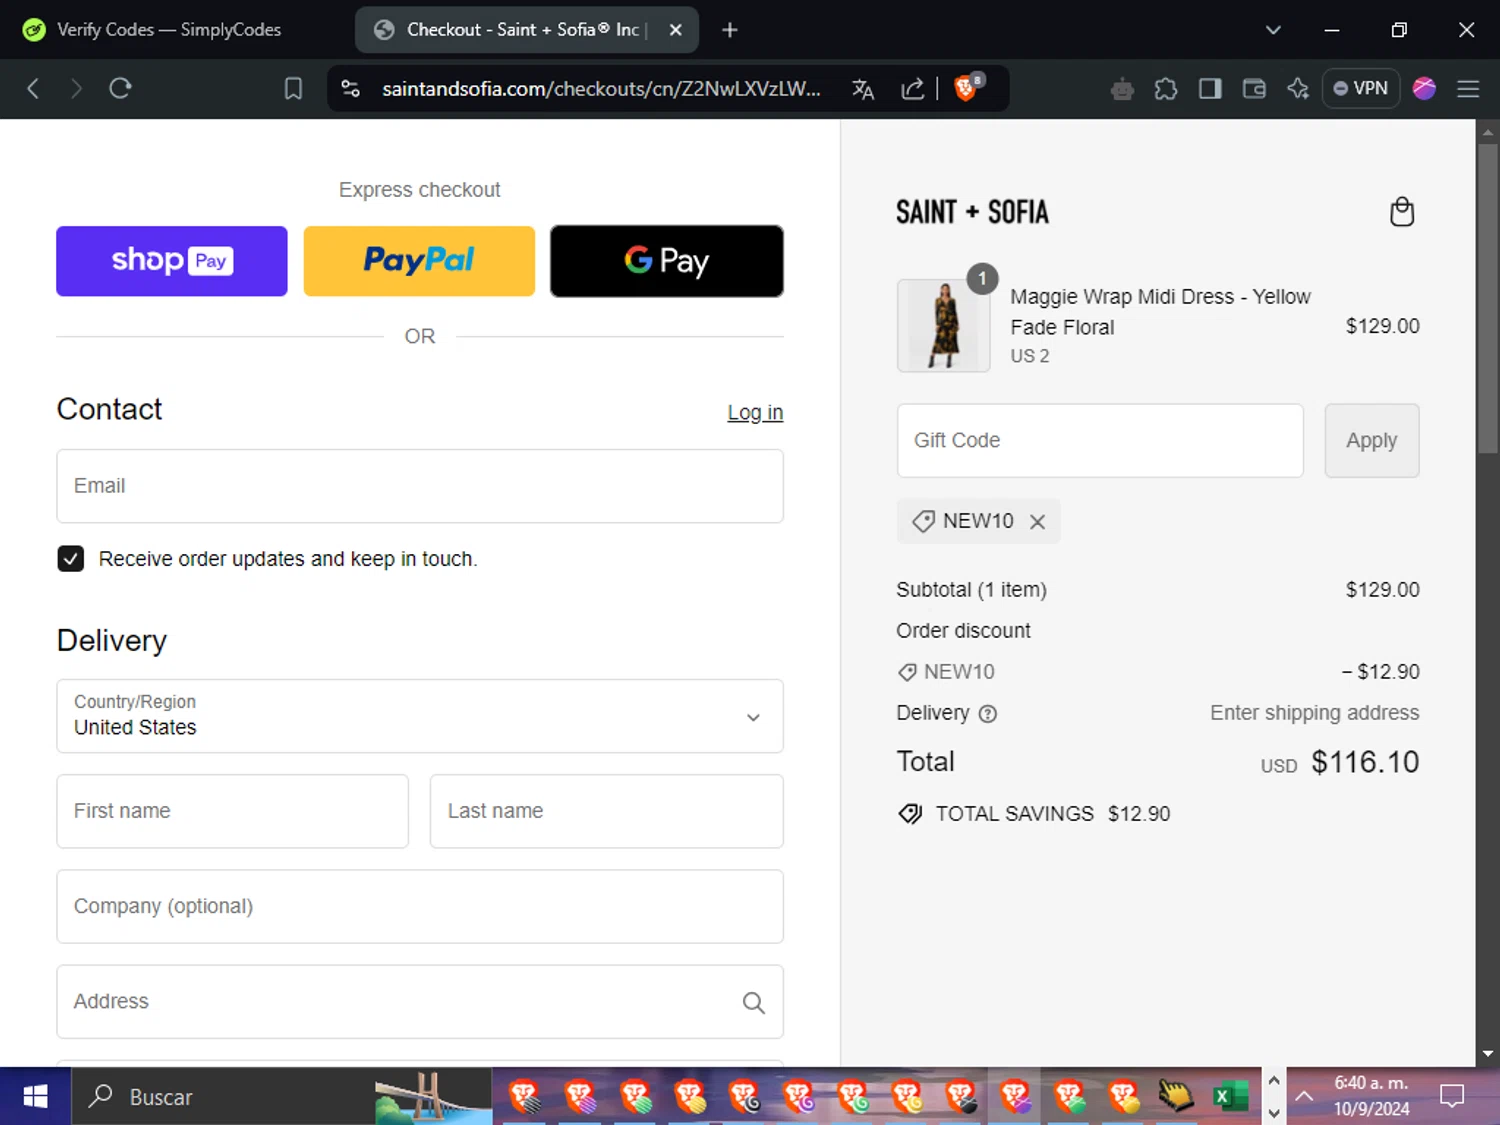1500x1125 pixels.
Task: Click the taskbar clock and date
Action: pyautogui.click(x=1371, y=1097)
